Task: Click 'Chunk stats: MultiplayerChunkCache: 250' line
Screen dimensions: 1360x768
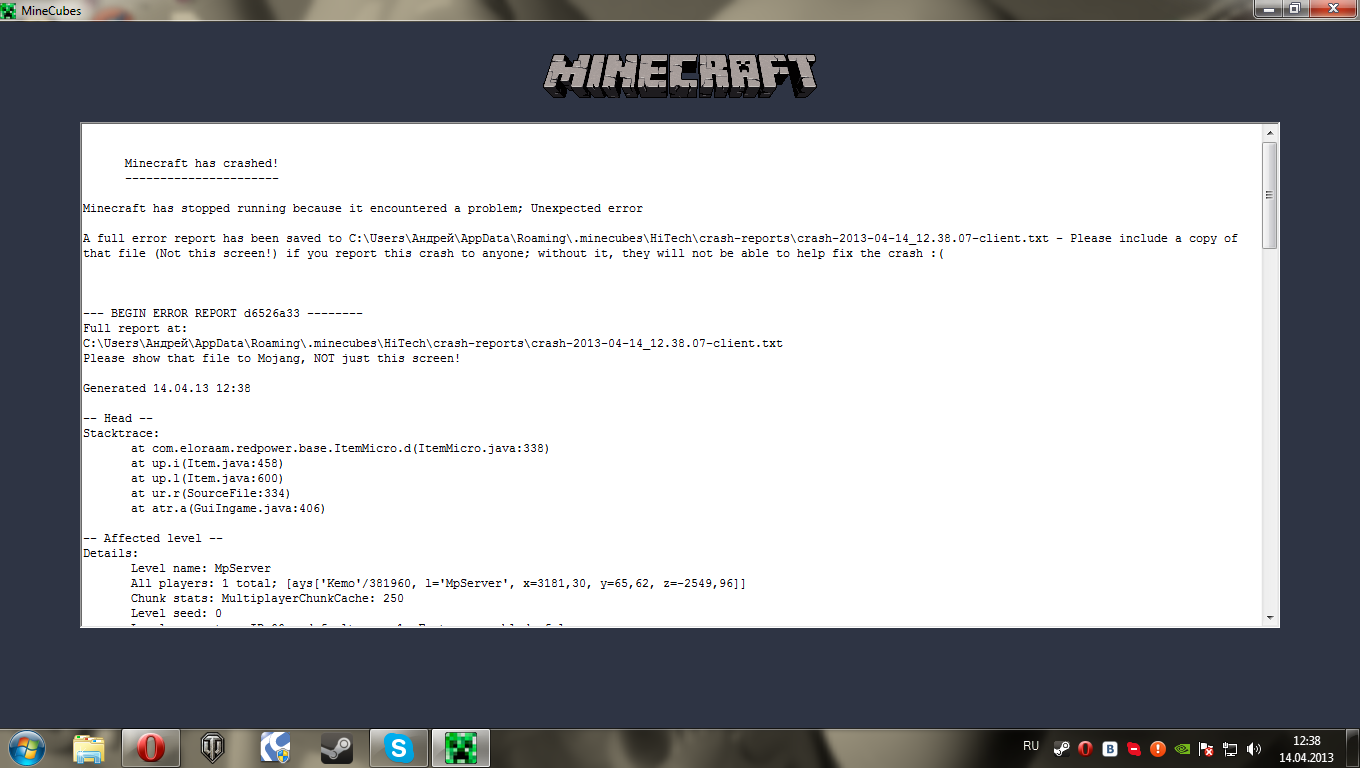Action: (267, 598)
